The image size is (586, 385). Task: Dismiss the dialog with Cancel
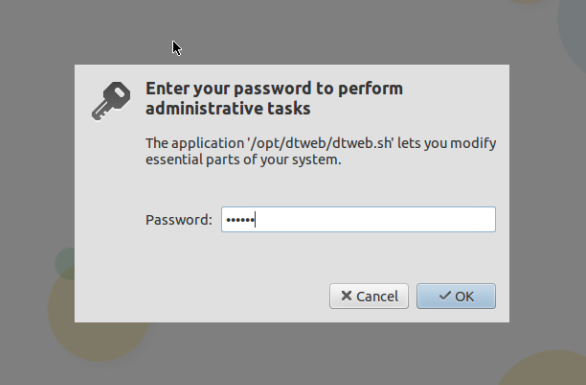click(369, 296)
